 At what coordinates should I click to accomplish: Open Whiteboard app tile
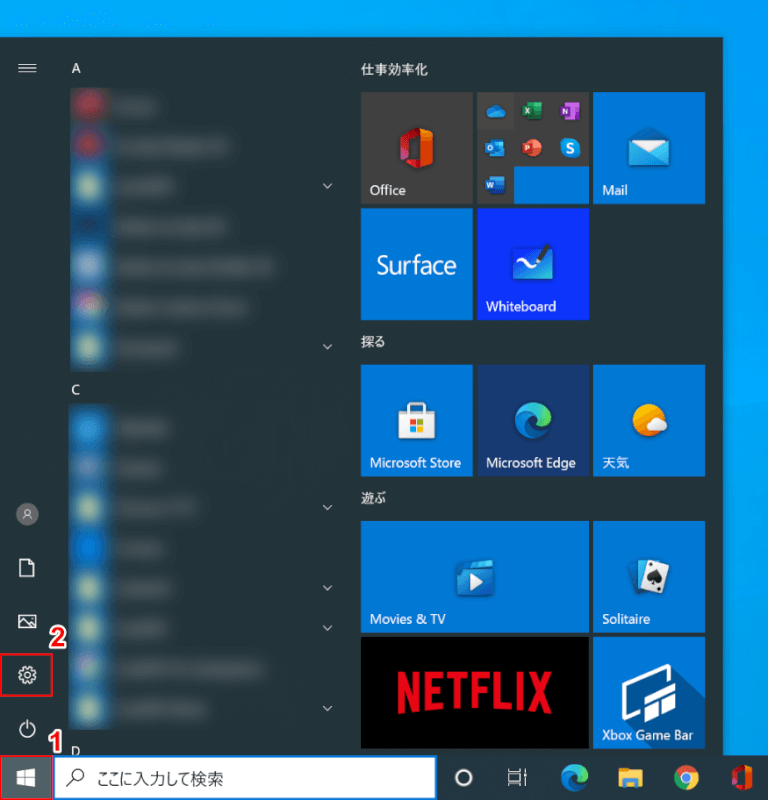(532, 264)
